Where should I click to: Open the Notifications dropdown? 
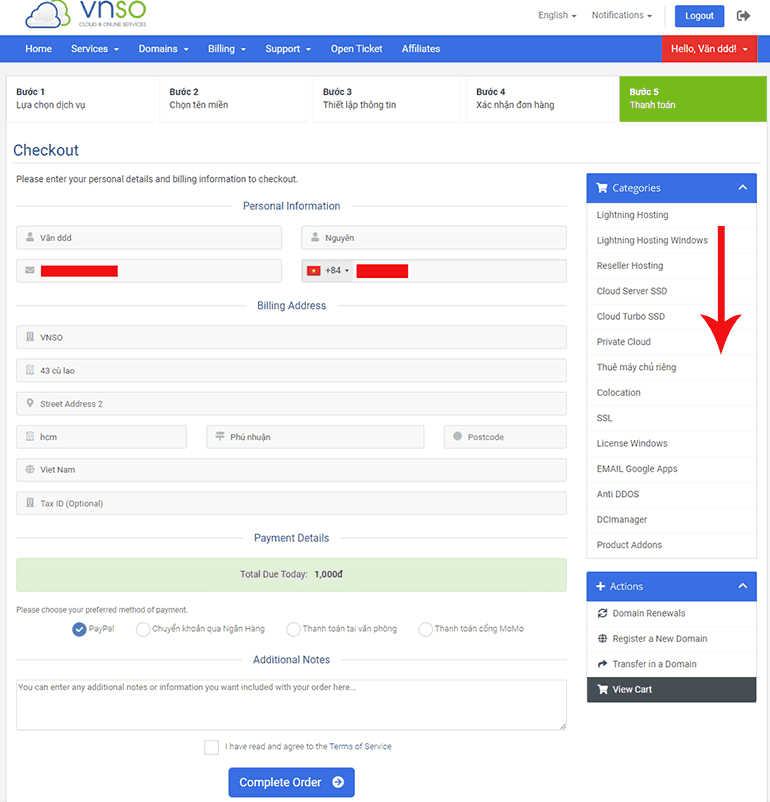622,15
